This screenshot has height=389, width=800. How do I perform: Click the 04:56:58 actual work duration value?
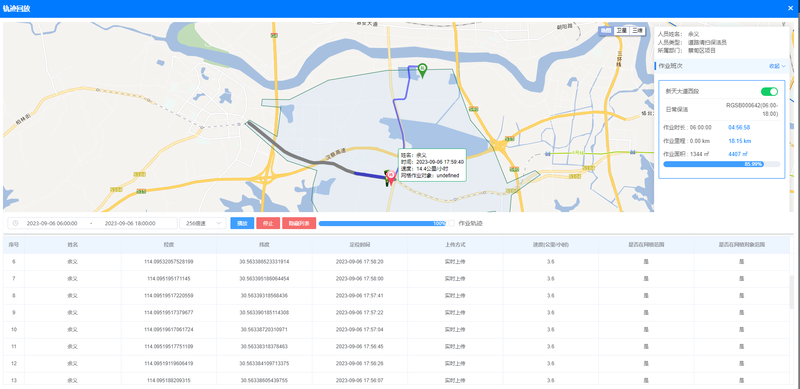click(739, 127)
